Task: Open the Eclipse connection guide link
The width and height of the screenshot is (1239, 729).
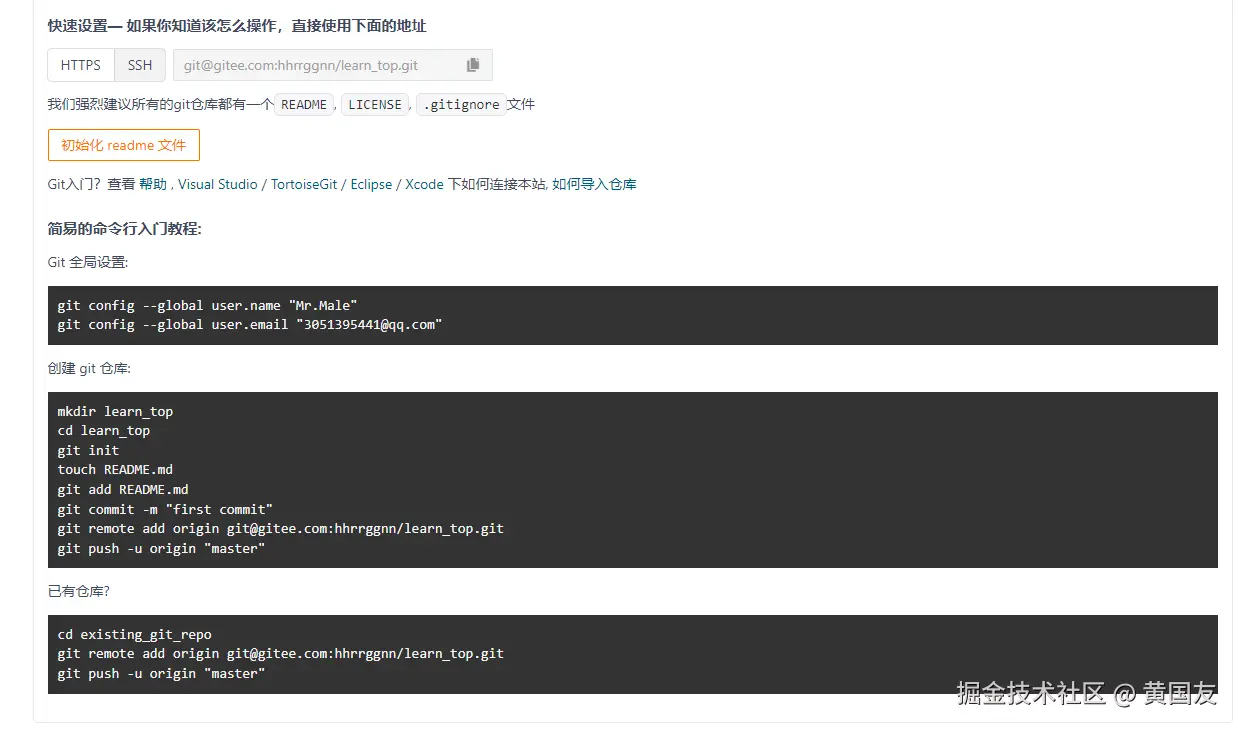Action: click(371, 184)
